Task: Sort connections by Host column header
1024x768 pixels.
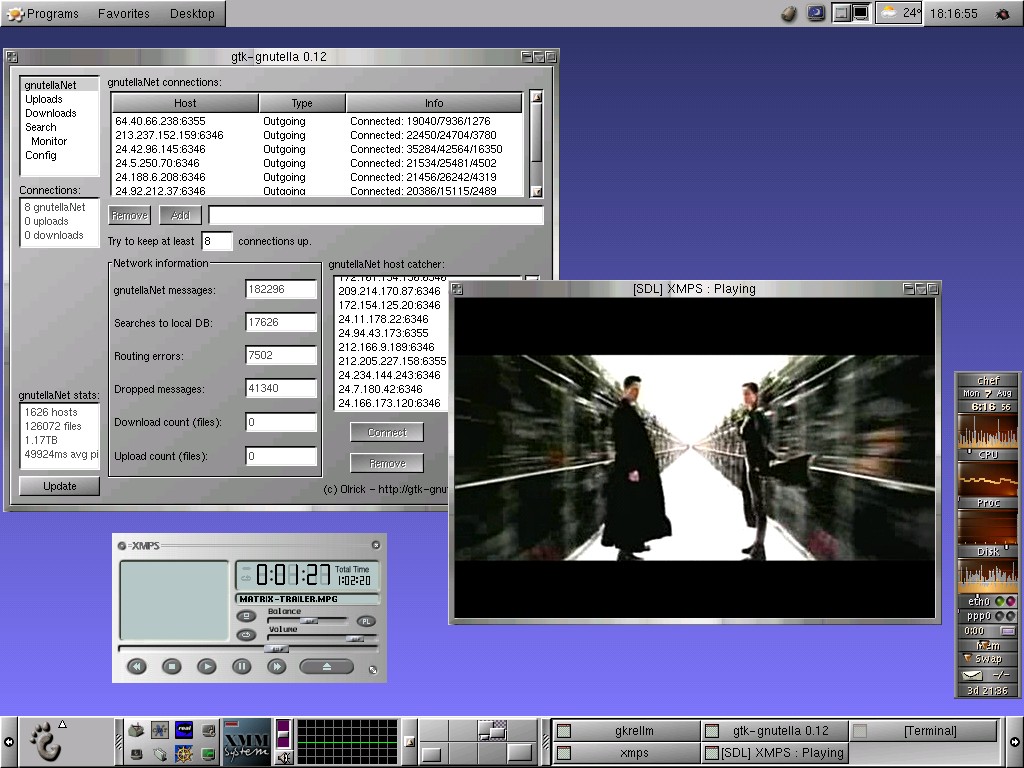Action: tap(185, 103)
